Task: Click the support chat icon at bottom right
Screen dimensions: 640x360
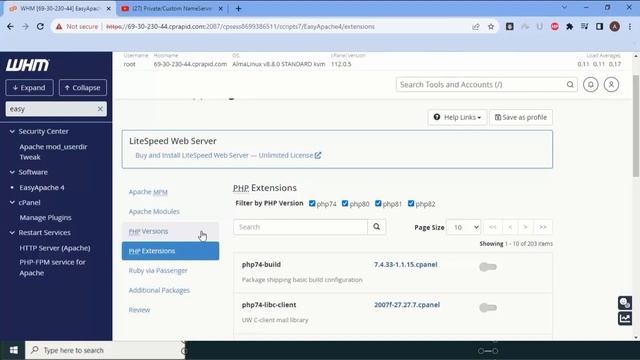Action: (625, 303)
